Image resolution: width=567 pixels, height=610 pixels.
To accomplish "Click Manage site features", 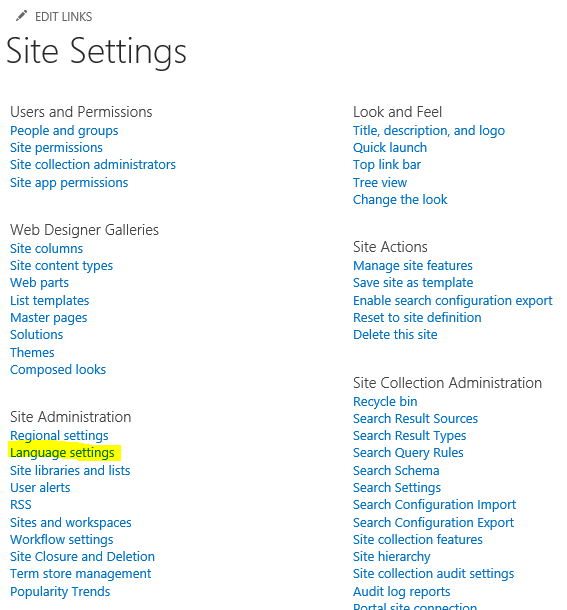I will [413, 266].
